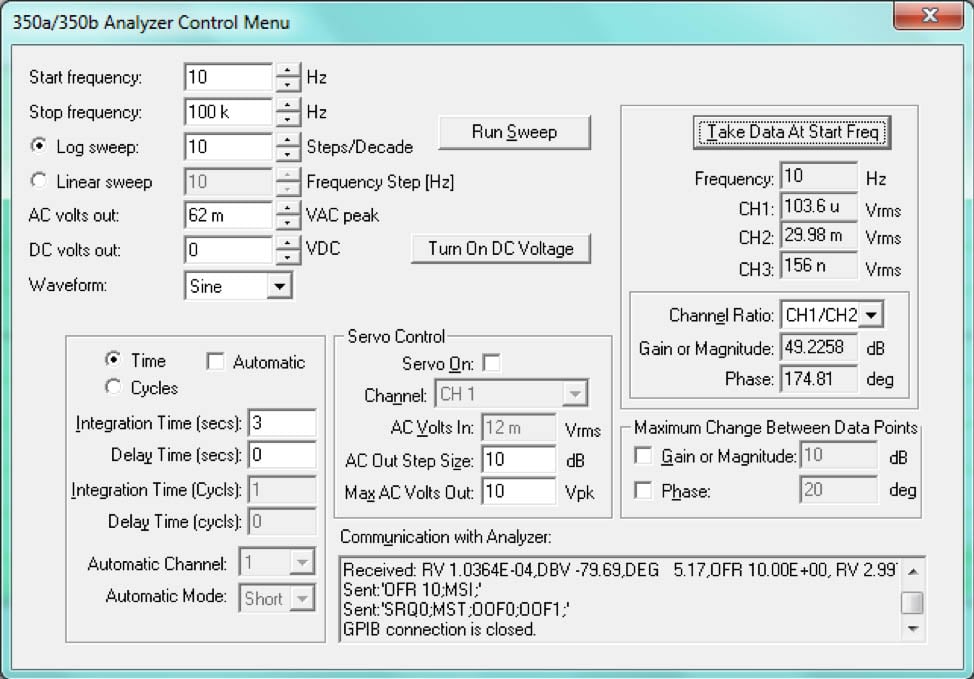Click Take Data At Start Freq
This screenshot has width=974, height=679.
point(791,131)
